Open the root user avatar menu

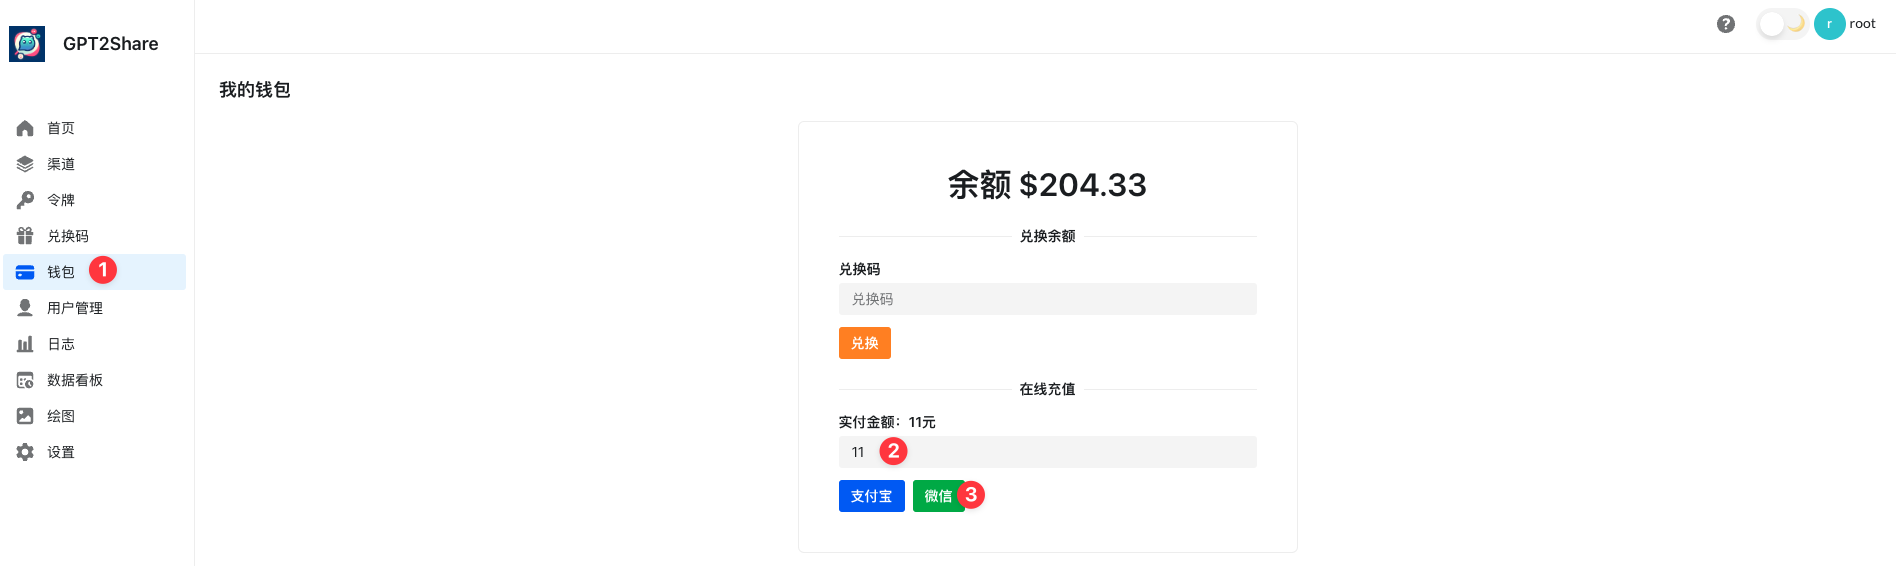point(1829,24)
